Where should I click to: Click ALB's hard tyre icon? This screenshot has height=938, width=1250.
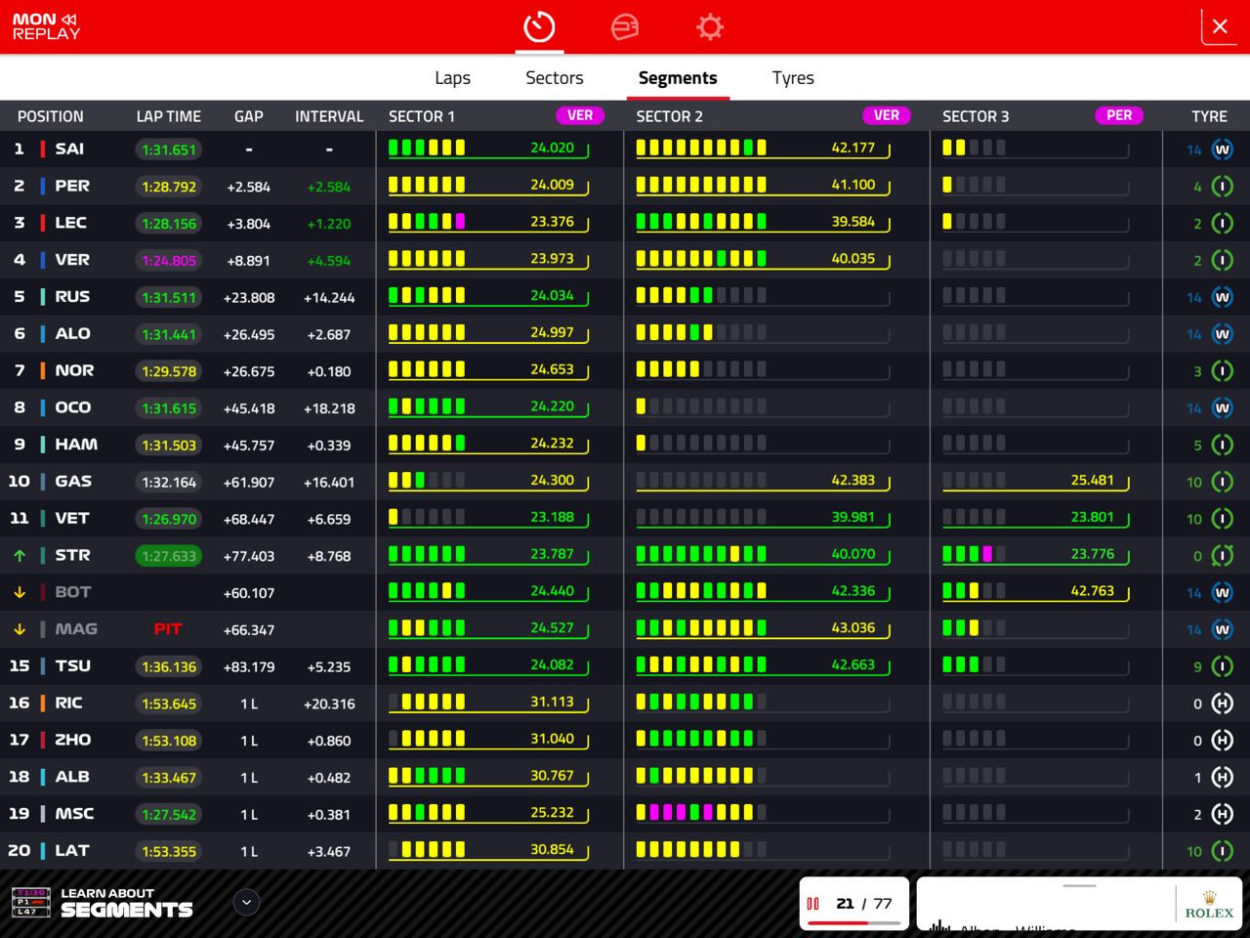pyautogui.click(x=1222, y=777)
